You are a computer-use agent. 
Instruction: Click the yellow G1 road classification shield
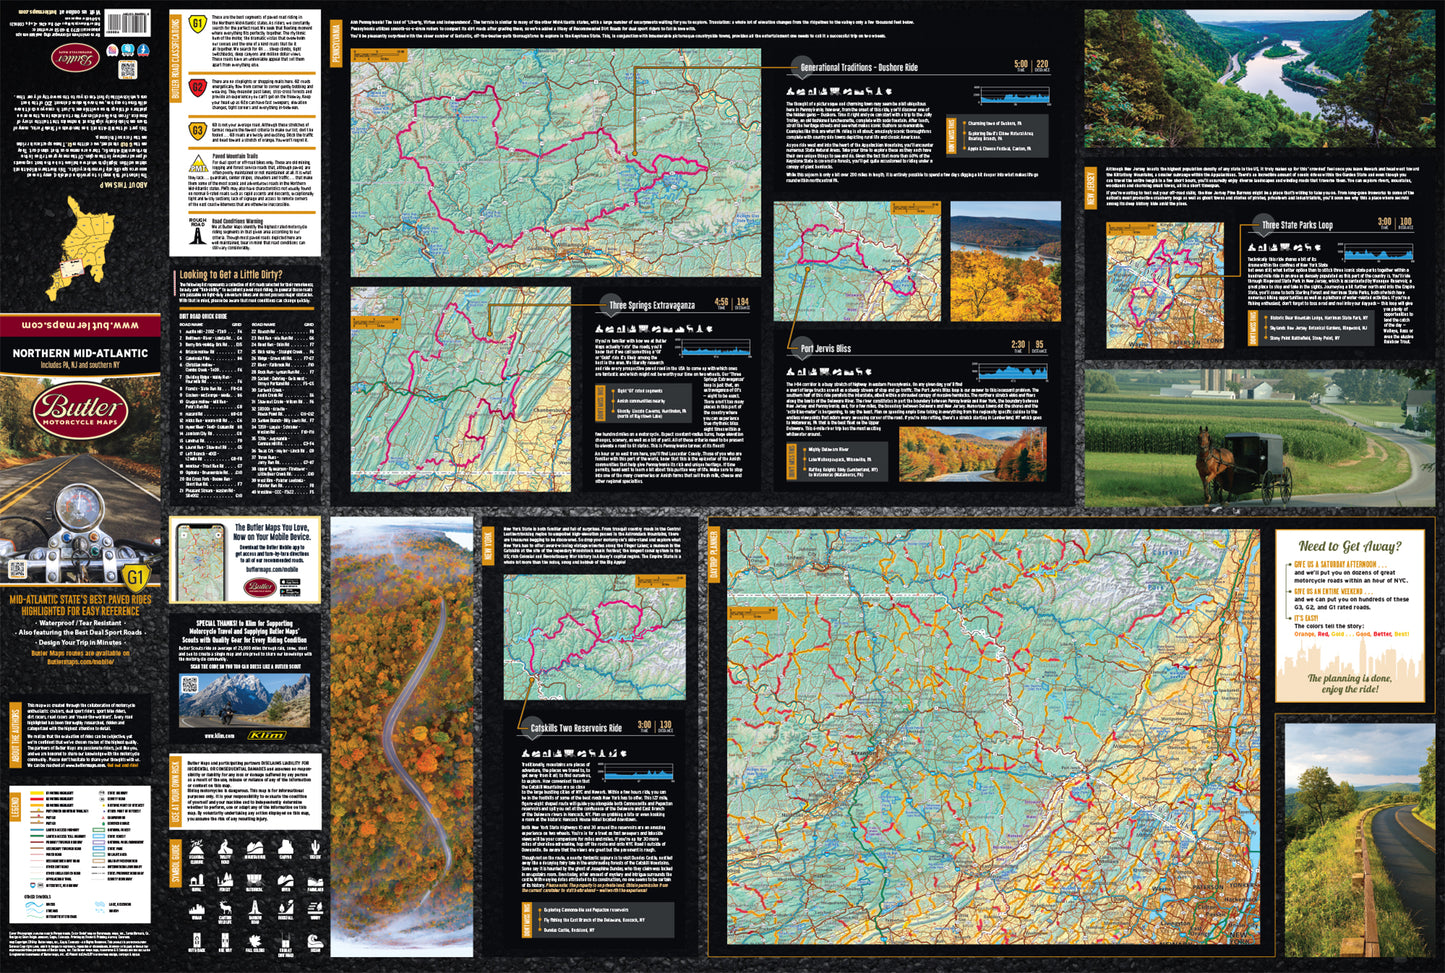[x=198, y=24]
